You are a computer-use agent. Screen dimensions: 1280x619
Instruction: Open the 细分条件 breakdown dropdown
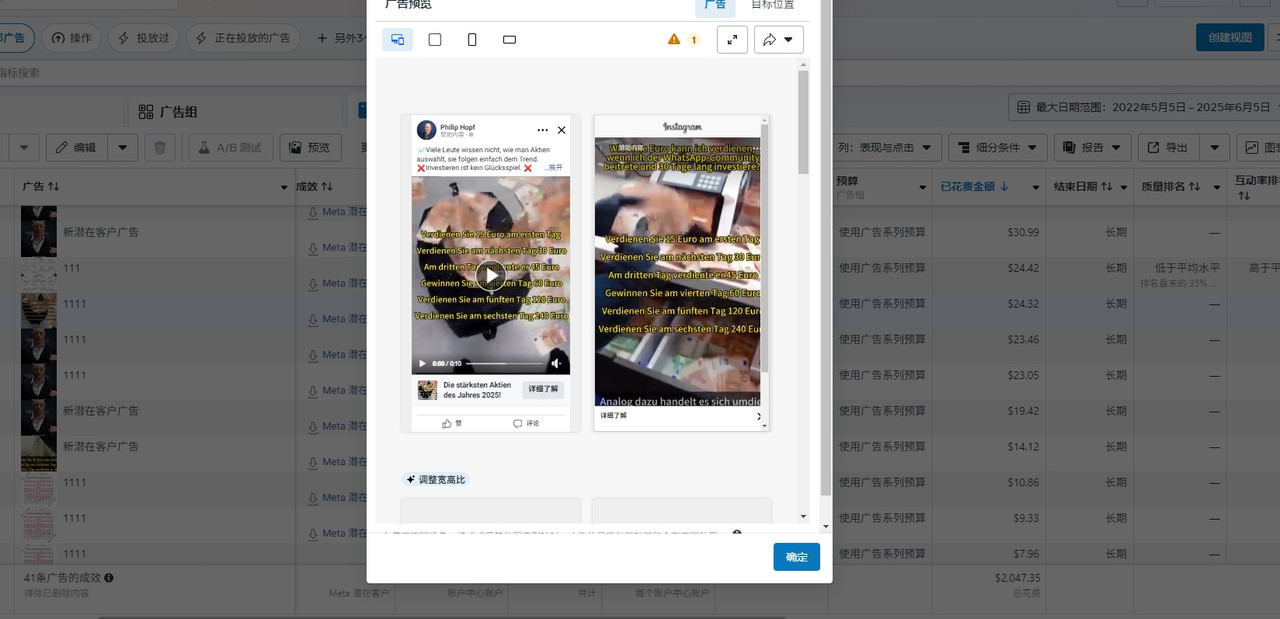click(997, 148)
